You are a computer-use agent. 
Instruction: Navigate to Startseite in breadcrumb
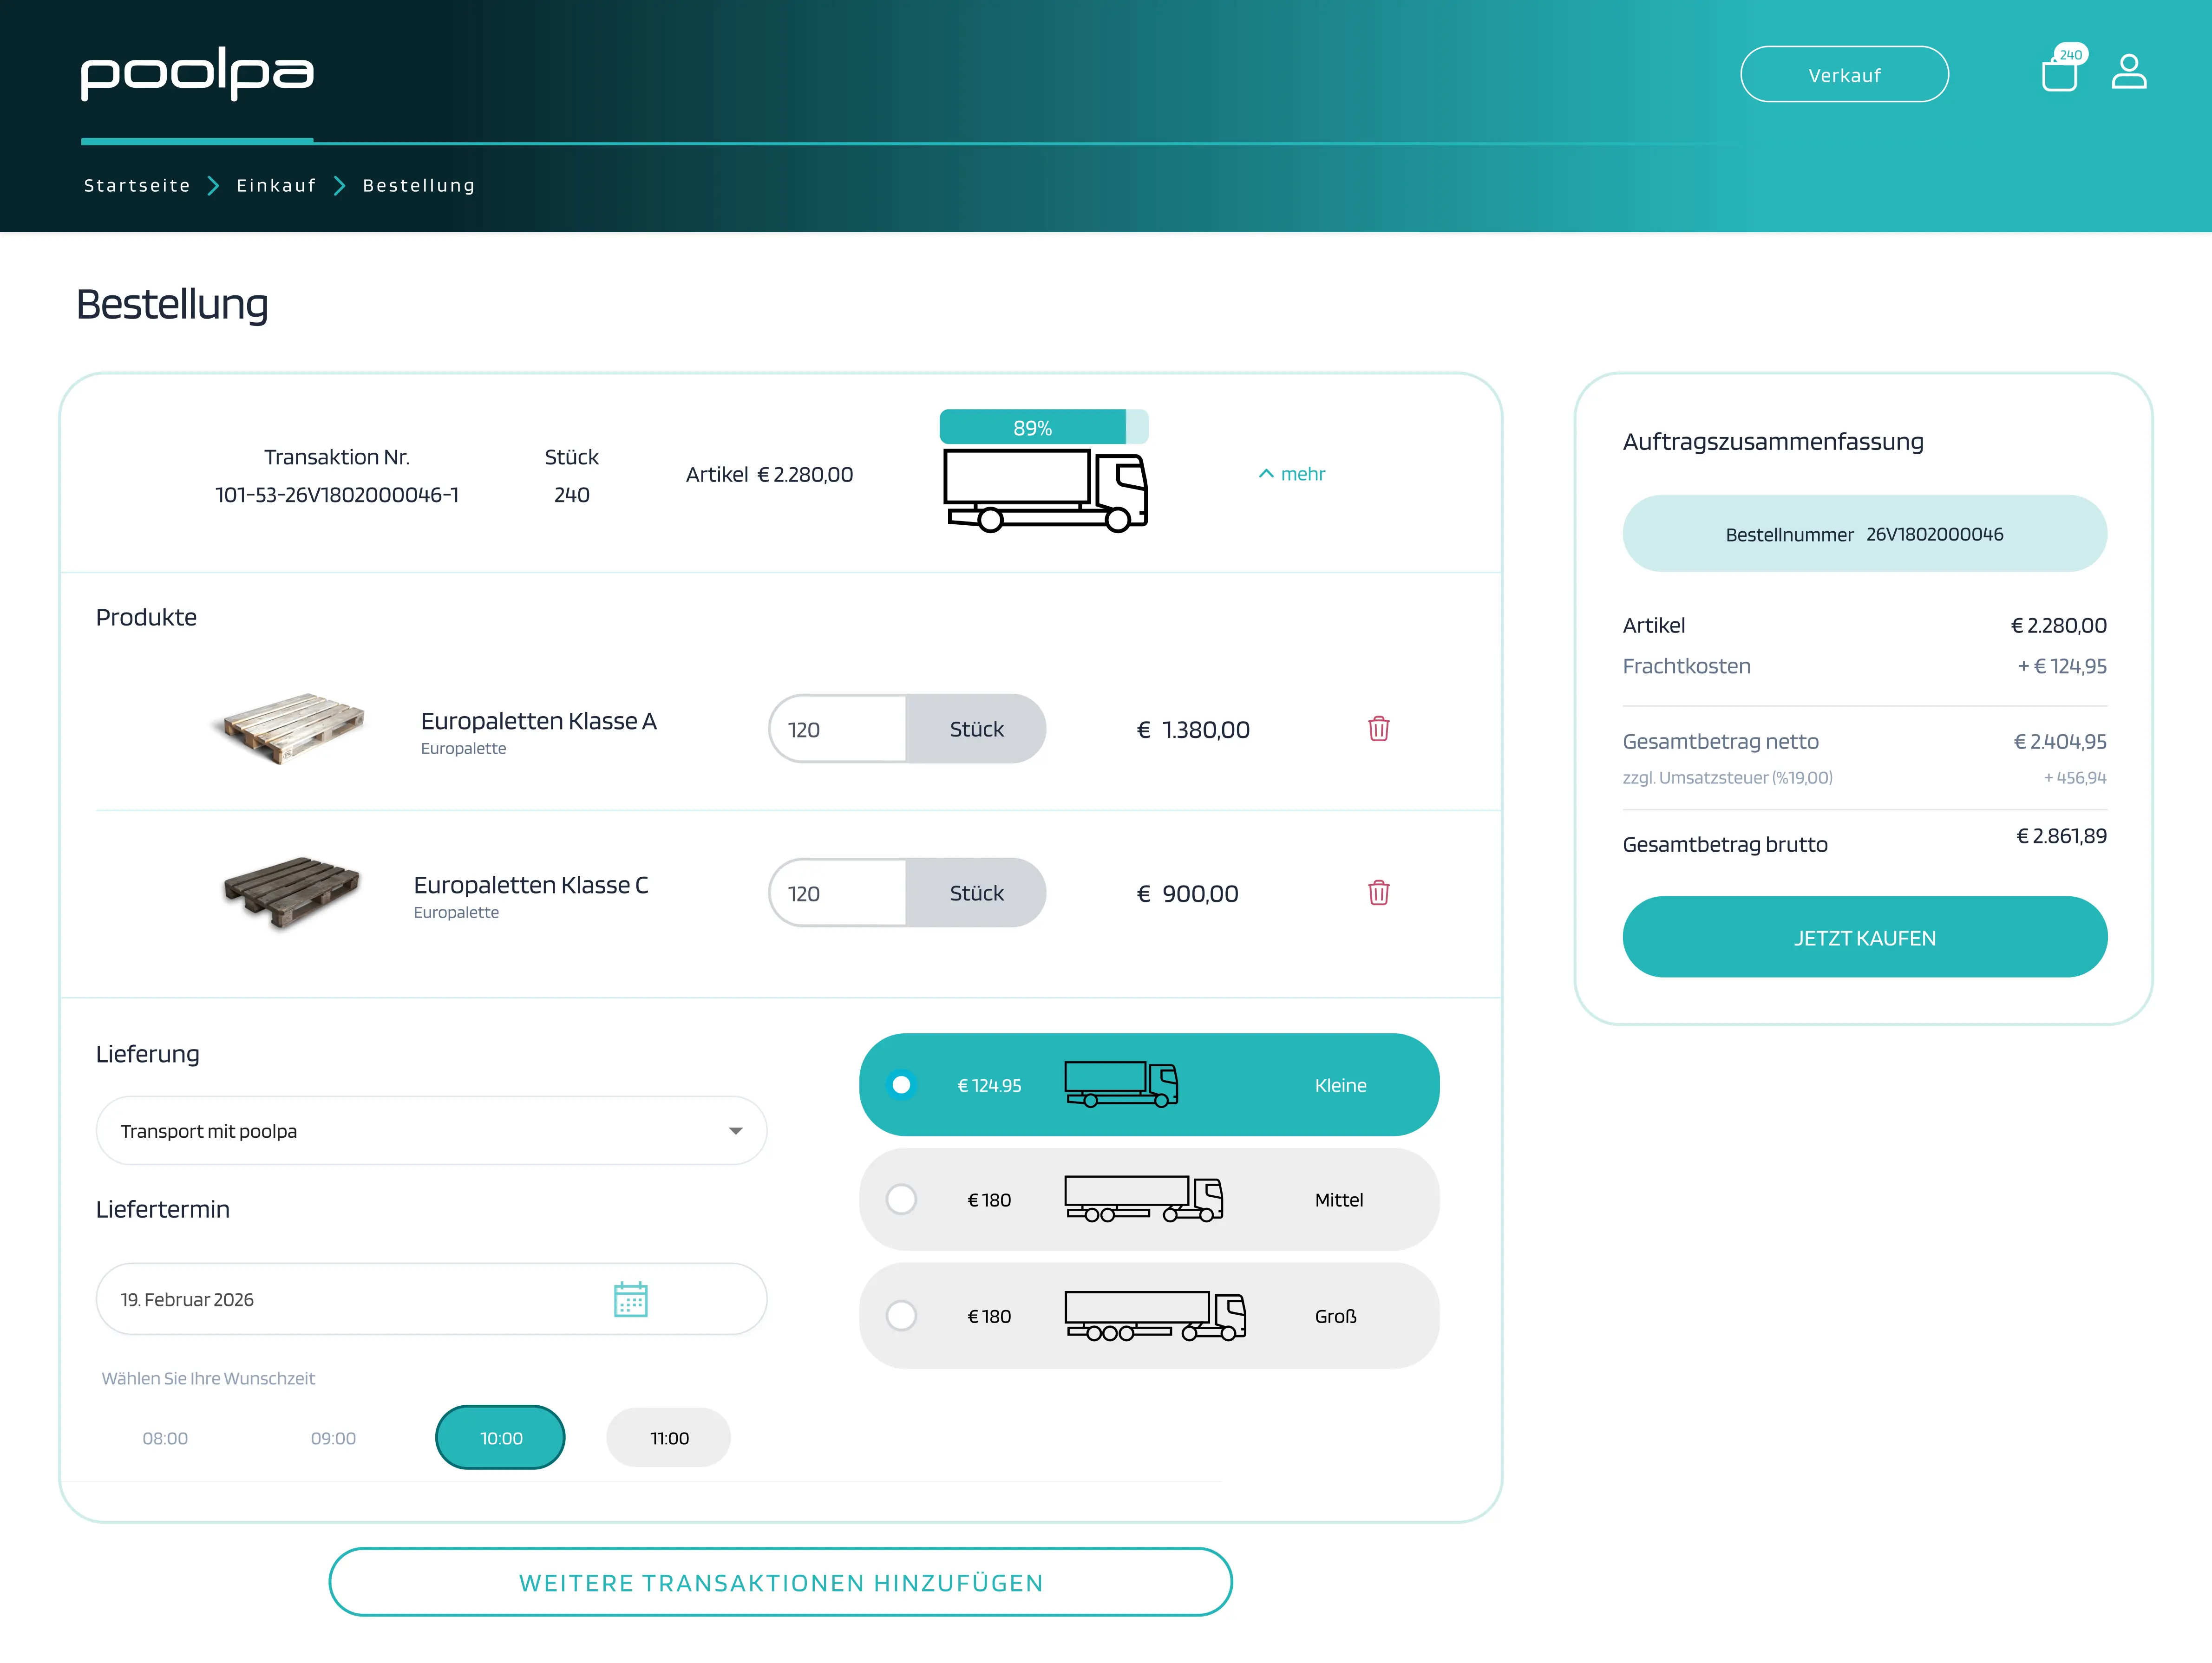tap(137, 186)
